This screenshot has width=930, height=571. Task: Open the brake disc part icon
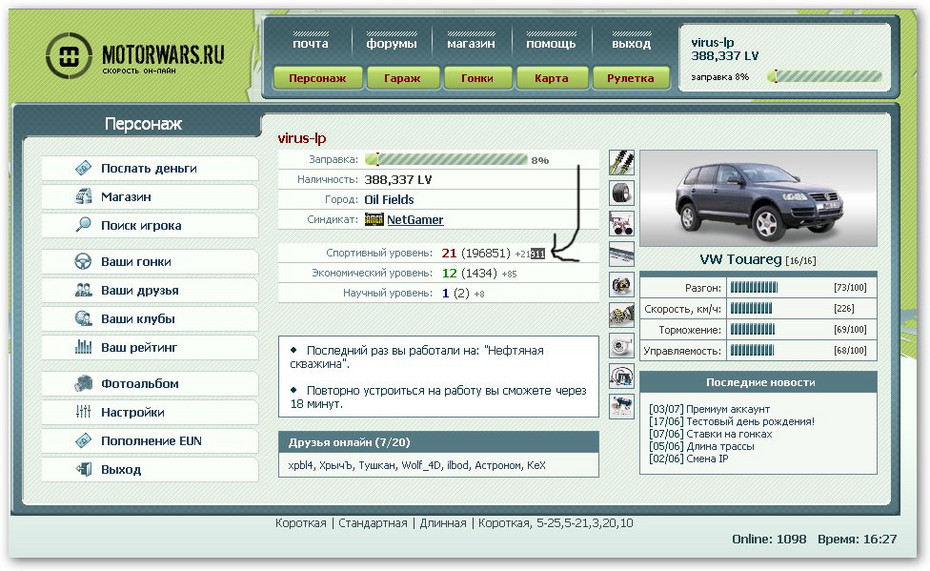622,285
